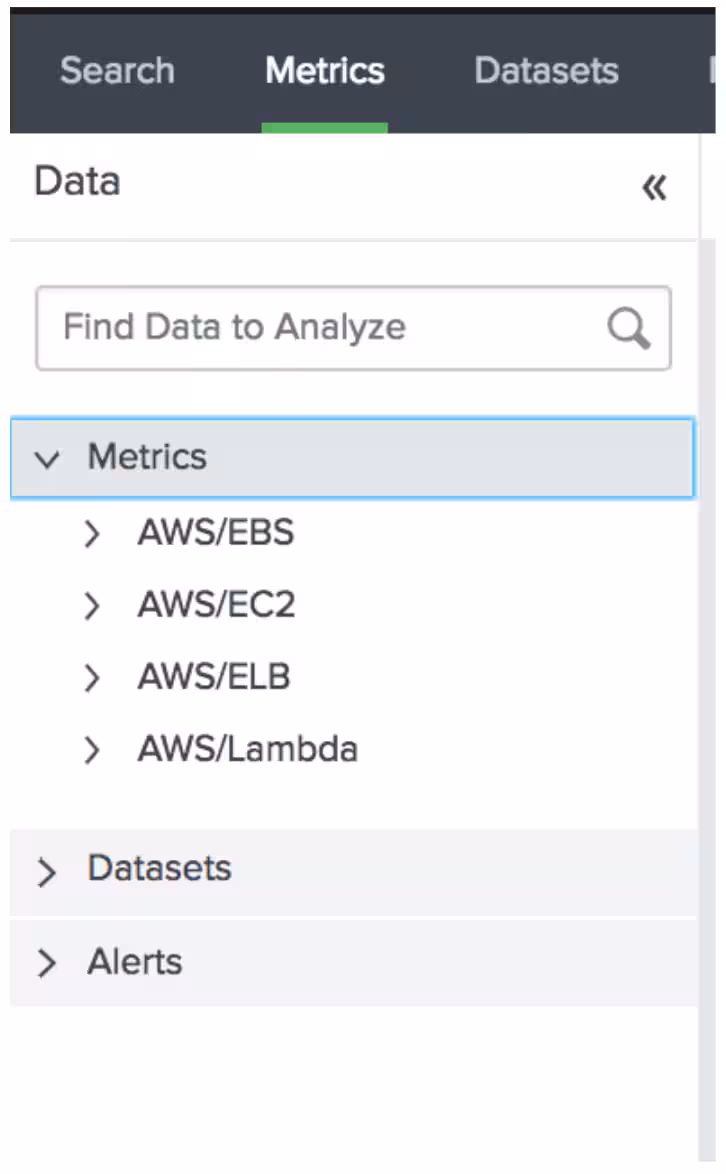Viewport: 726px width, 1174px height.
Task: Open the Search tab
Action: [117, 71]
